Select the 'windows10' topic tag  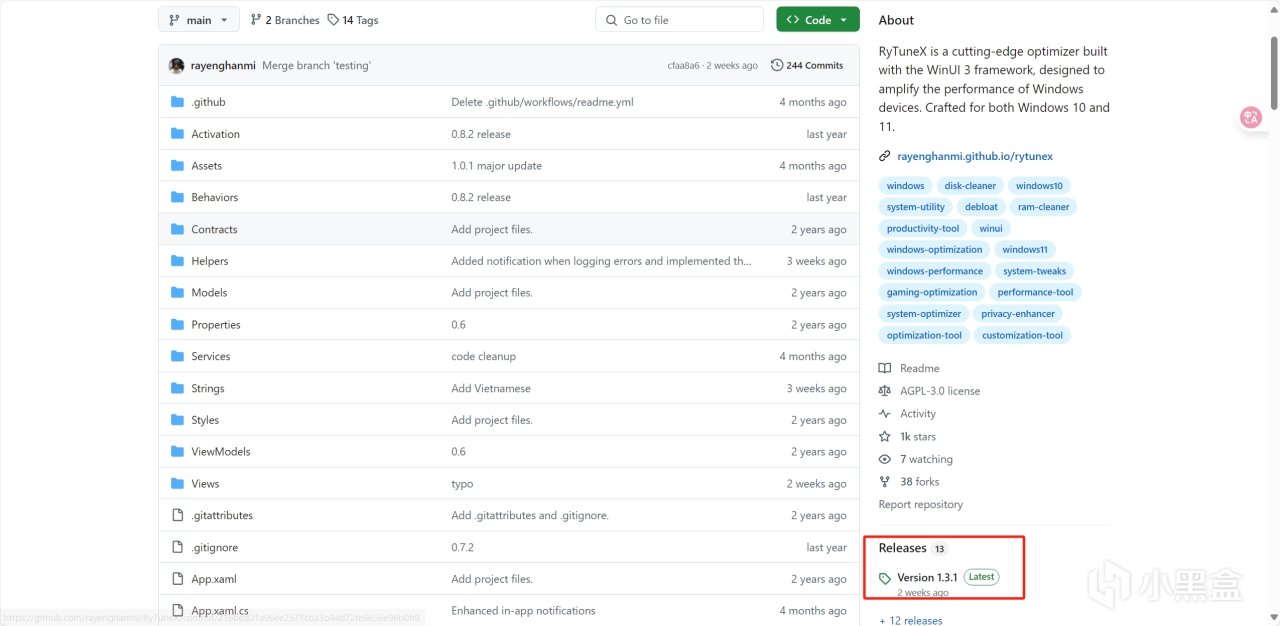1039,186
